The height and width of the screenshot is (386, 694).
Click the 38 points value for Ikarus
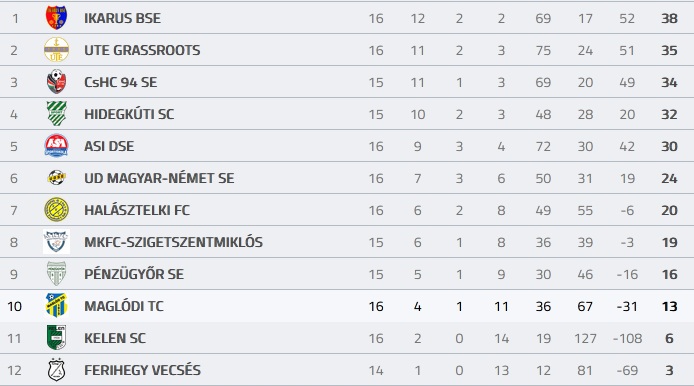(x=669, y=18)
